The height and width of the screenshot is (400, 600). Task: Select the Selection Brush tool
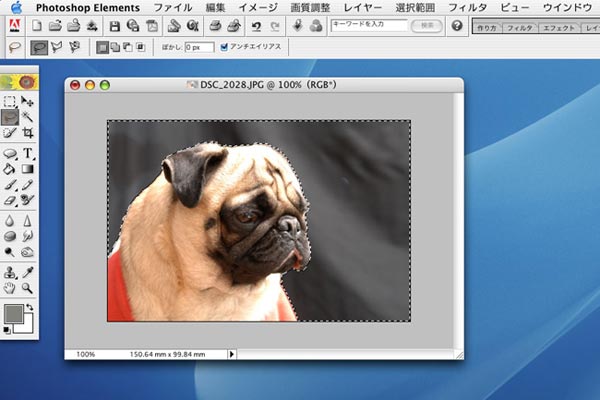(10, 133)
